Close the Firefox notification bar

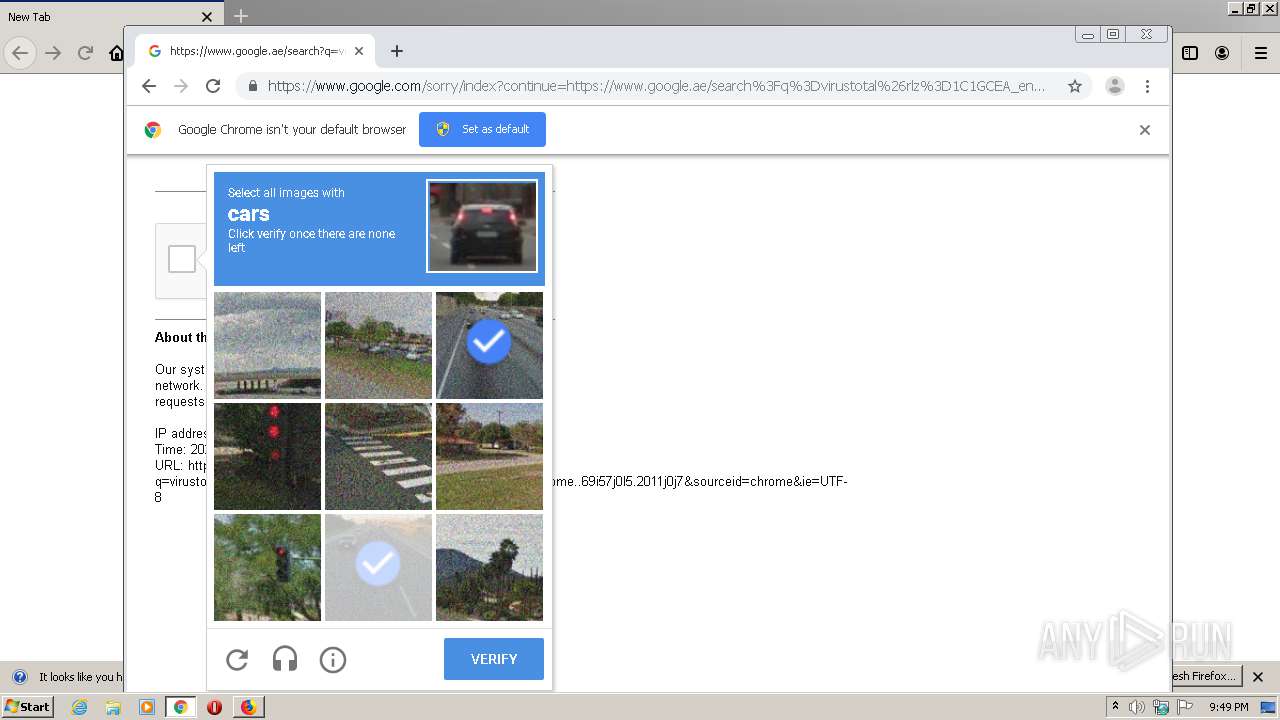[x=1258, y=677]
